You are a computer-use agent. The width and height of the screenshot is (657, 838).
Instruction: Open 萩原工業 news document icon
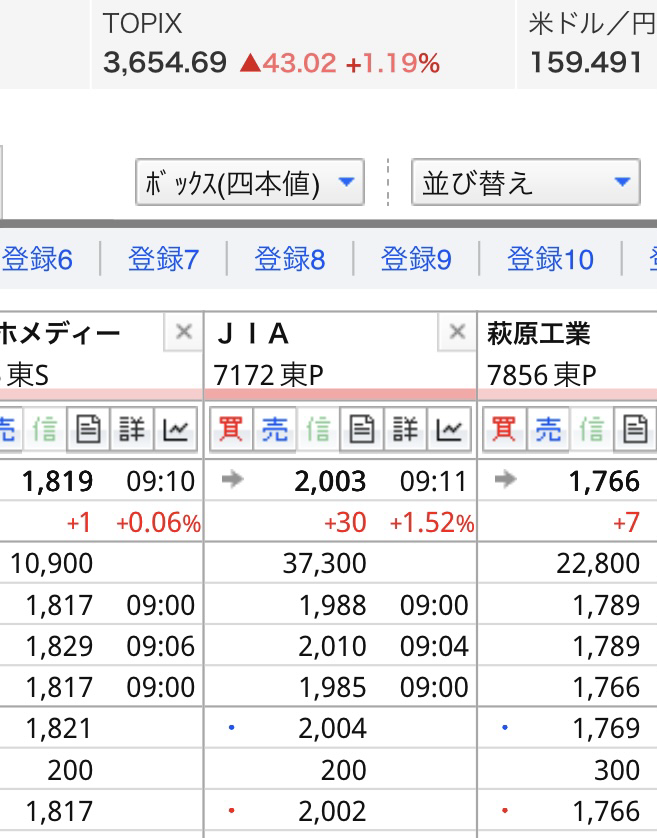click(635, 429)
